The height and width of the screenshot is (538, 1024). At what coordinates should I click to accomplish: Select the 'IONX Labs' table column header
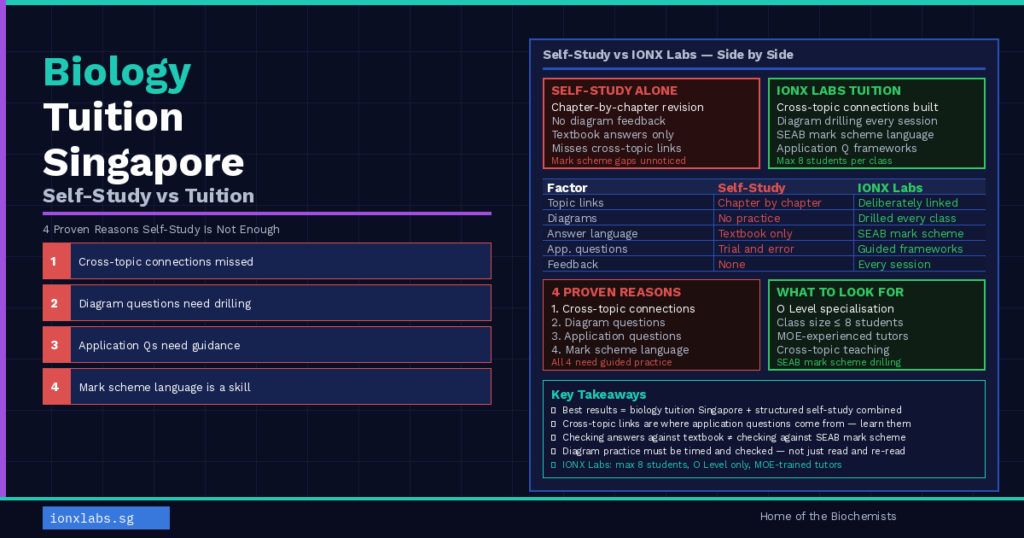click(x=890, y=188)
